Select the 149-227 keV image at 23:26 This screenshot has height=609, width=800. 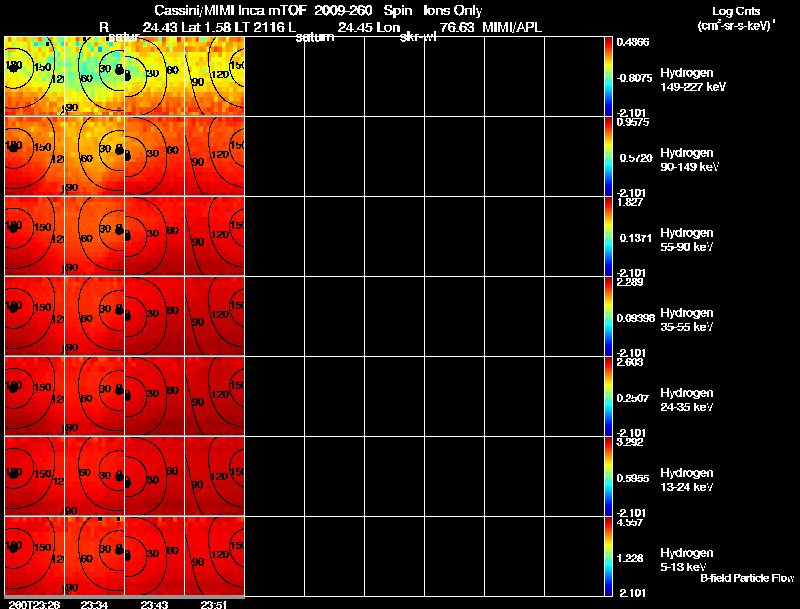34,76
